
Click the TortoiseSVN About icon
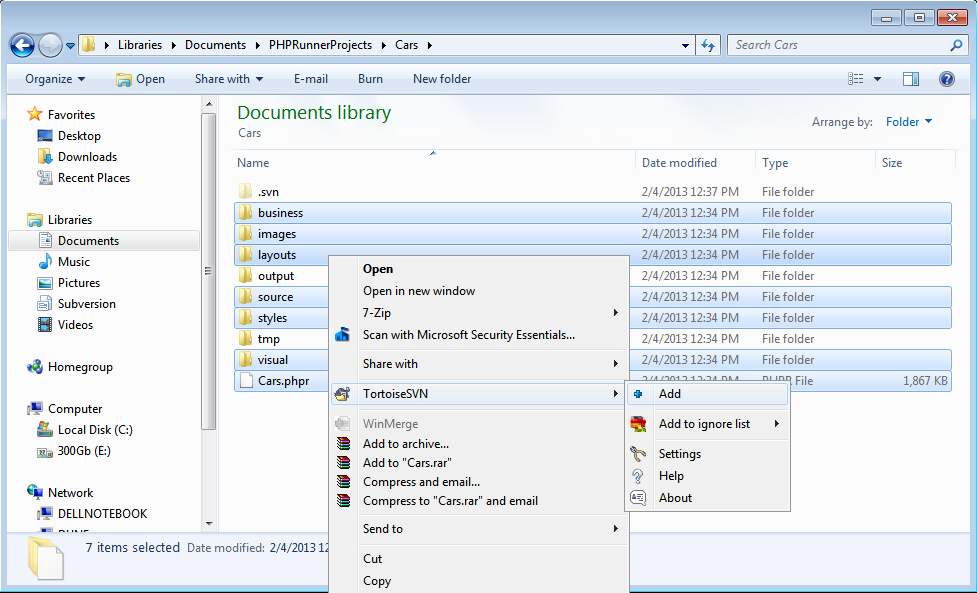[x=638, y=498]
